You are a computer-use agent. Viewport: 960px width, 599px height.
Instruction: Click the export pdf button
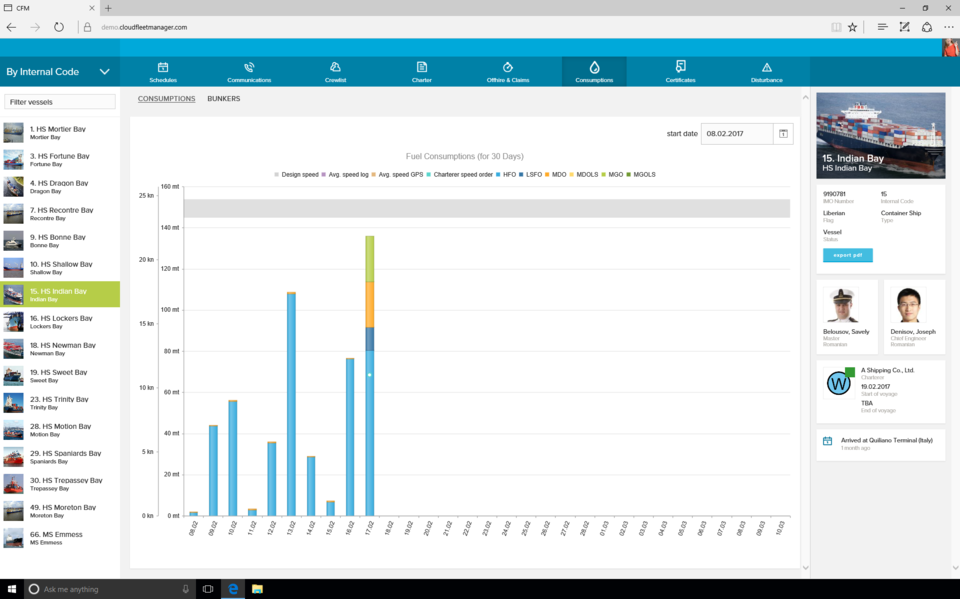click(x=847, y=255)
